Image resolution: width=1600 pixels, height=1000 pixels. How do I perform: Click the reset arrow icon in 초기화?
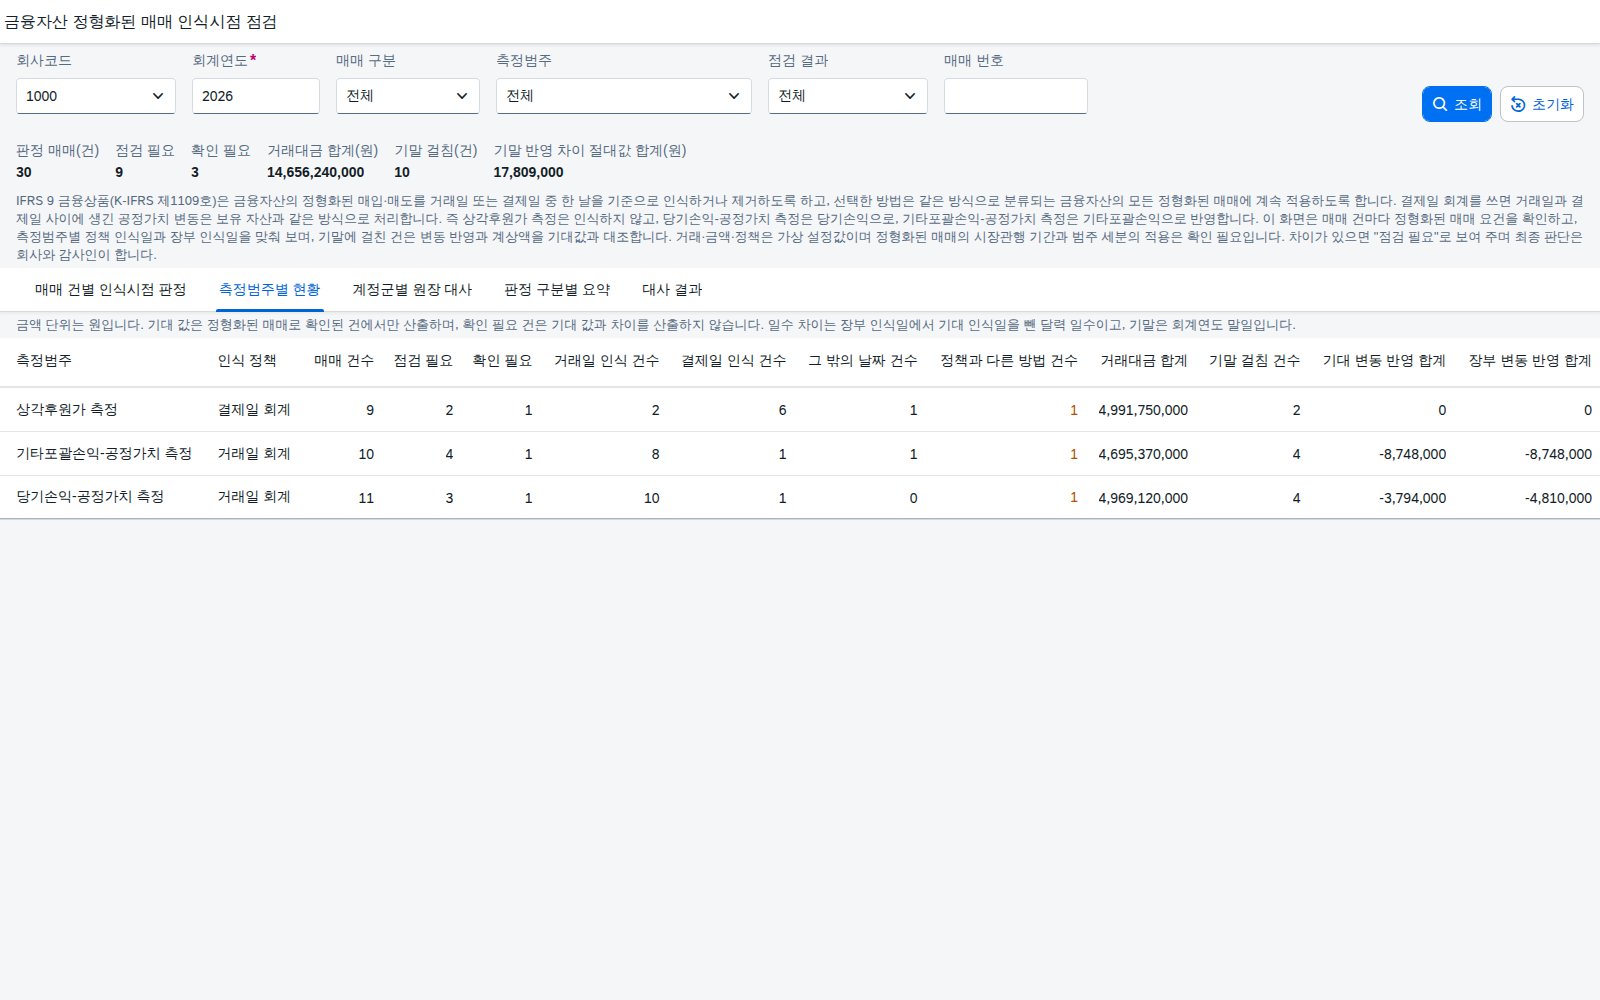[1518, 104]
